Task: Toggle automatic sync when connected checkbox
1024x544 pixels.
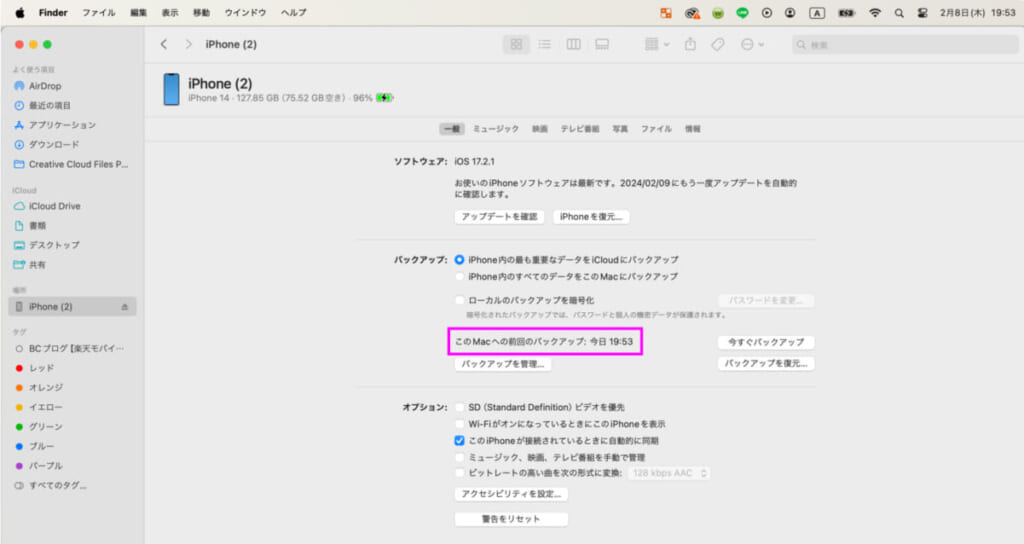Action: point(460,441)
